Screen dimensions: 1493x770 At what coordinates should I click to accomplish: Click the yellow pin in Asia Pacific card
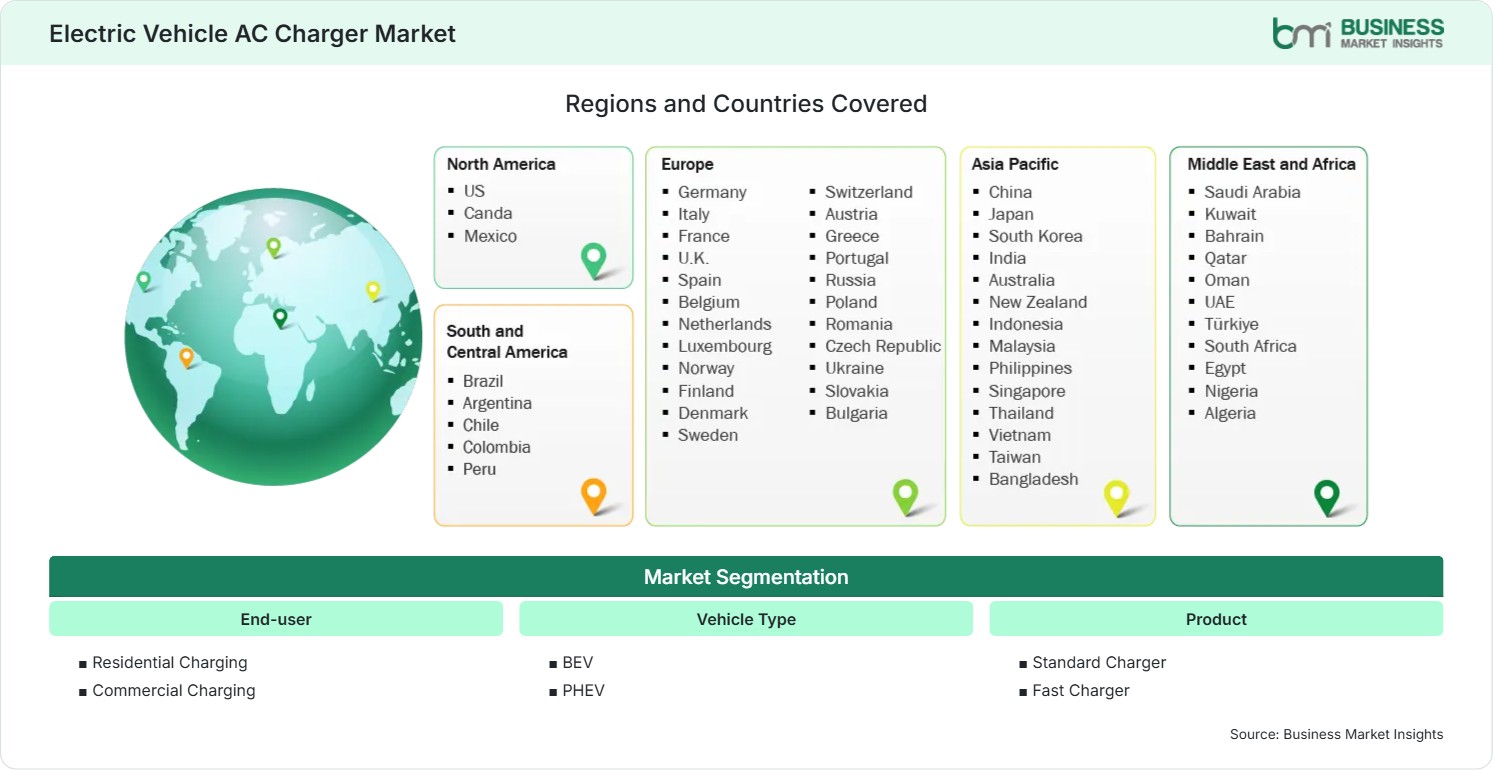(x=1116, y=497)
